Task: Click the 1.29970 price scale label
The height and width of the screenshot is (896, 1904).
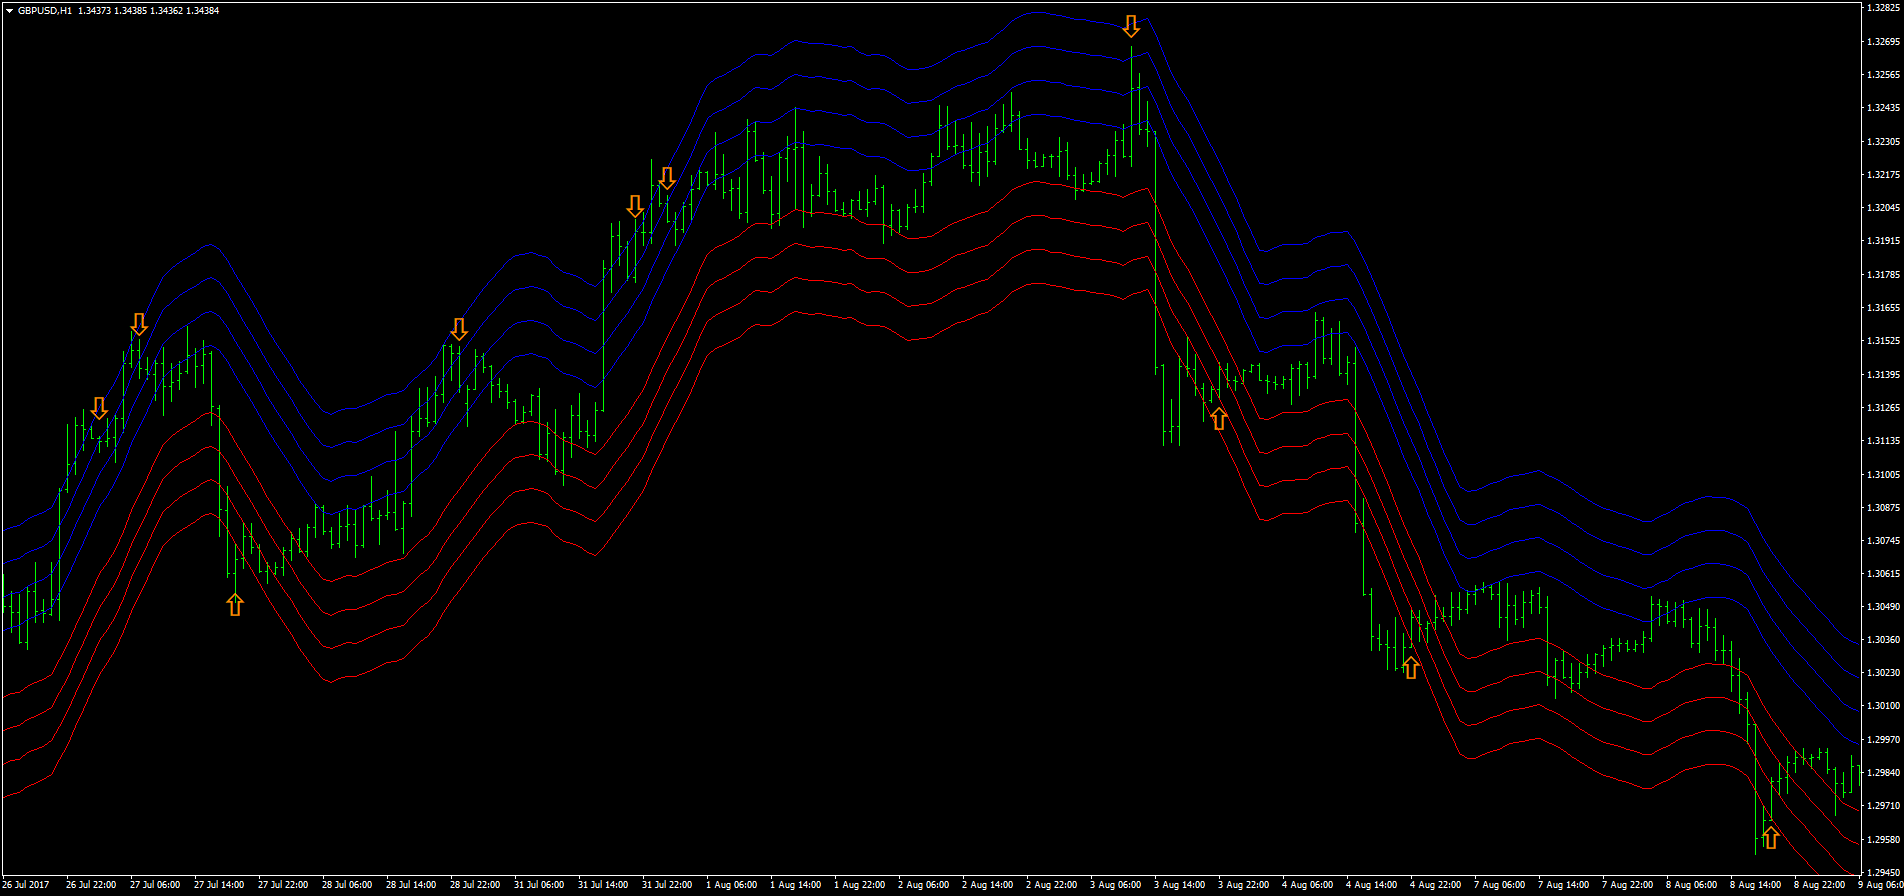Action: tap(1883, 739)
